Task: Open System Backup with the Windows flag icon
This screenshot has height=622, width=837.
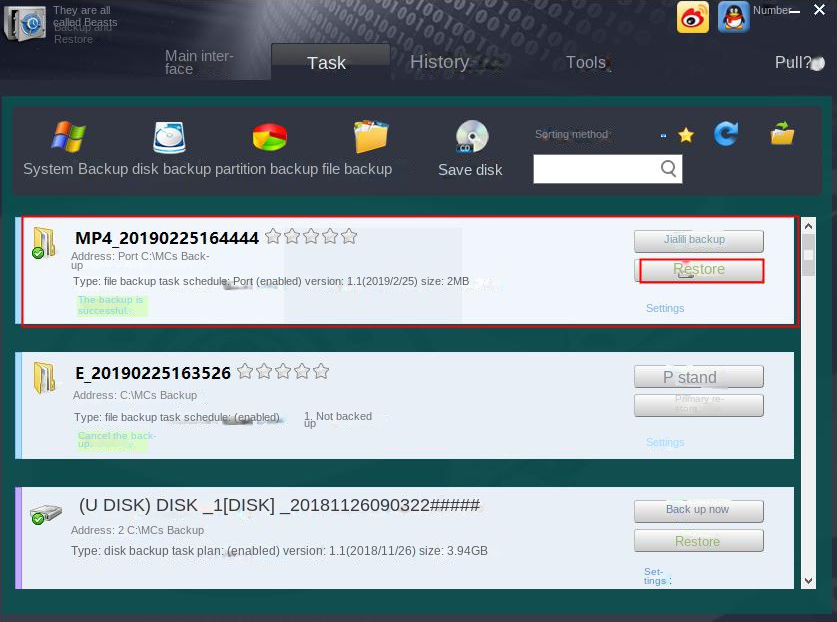Action: [x=68, y=137]
